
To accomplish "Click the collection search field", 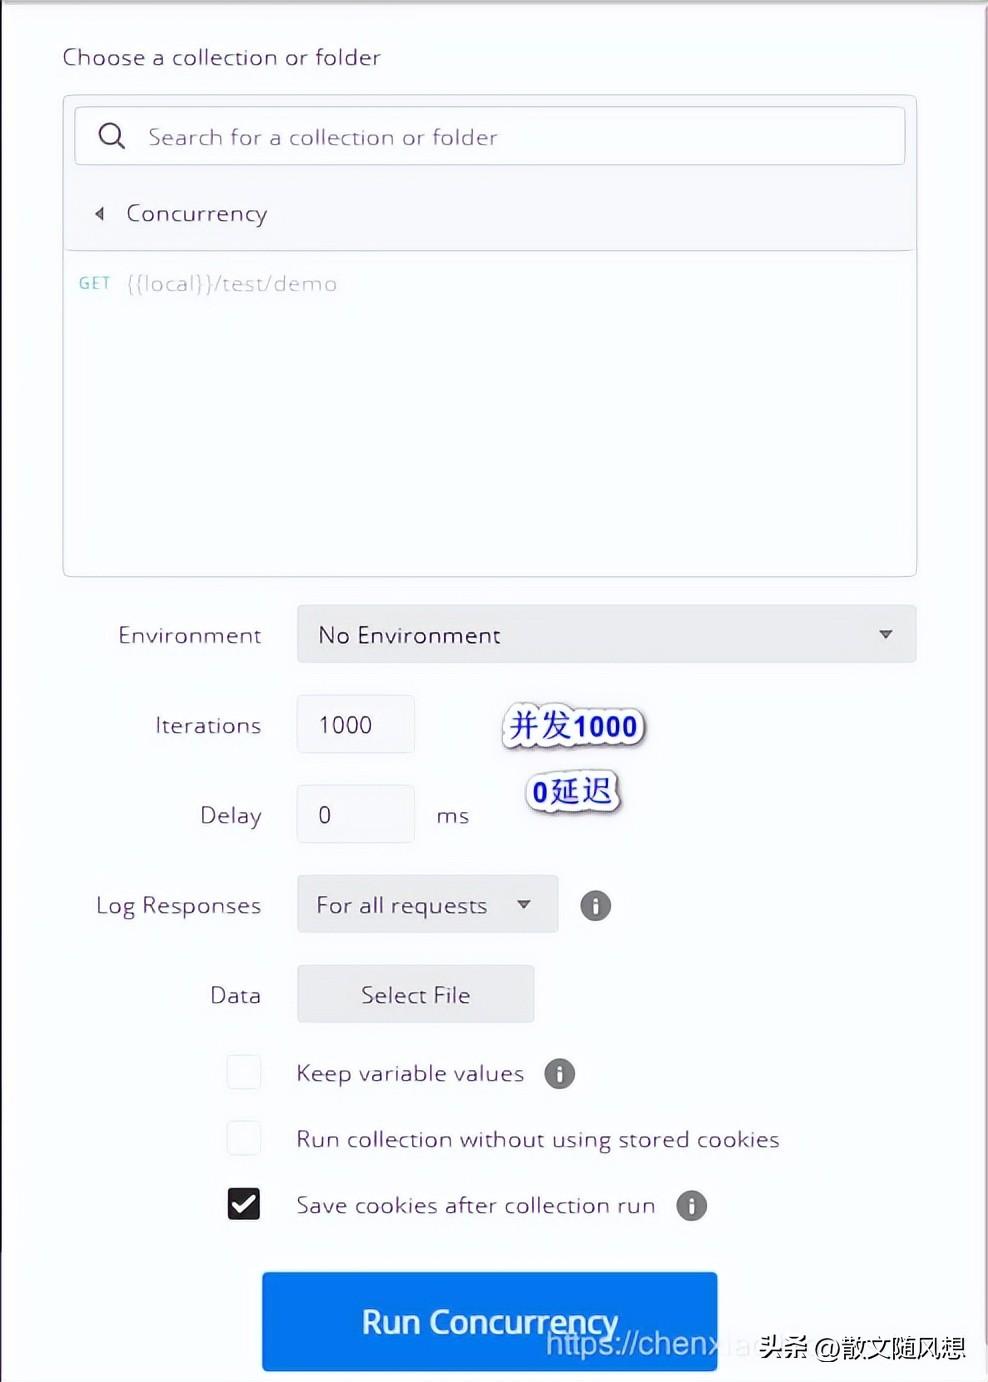I will point(490,136).
